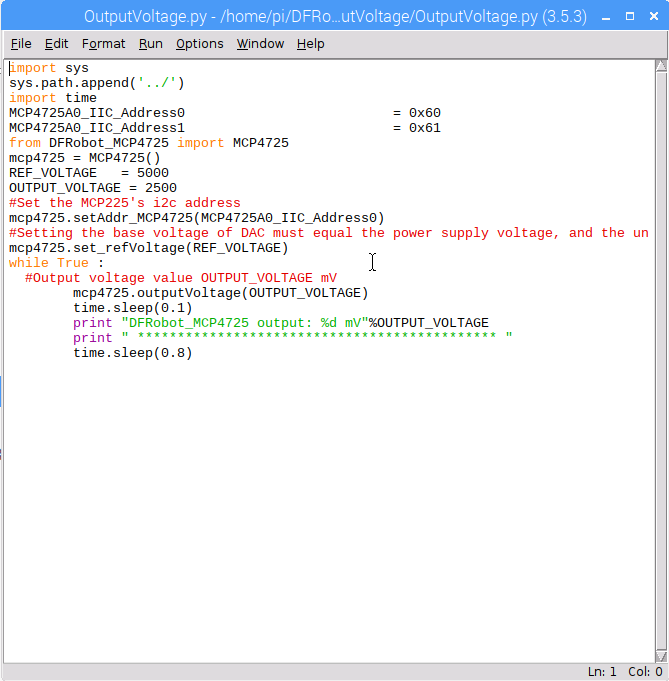The height and width of the screenshot is (681, 669).
Task: Open the Run menu
Action: tap(151, 44)
